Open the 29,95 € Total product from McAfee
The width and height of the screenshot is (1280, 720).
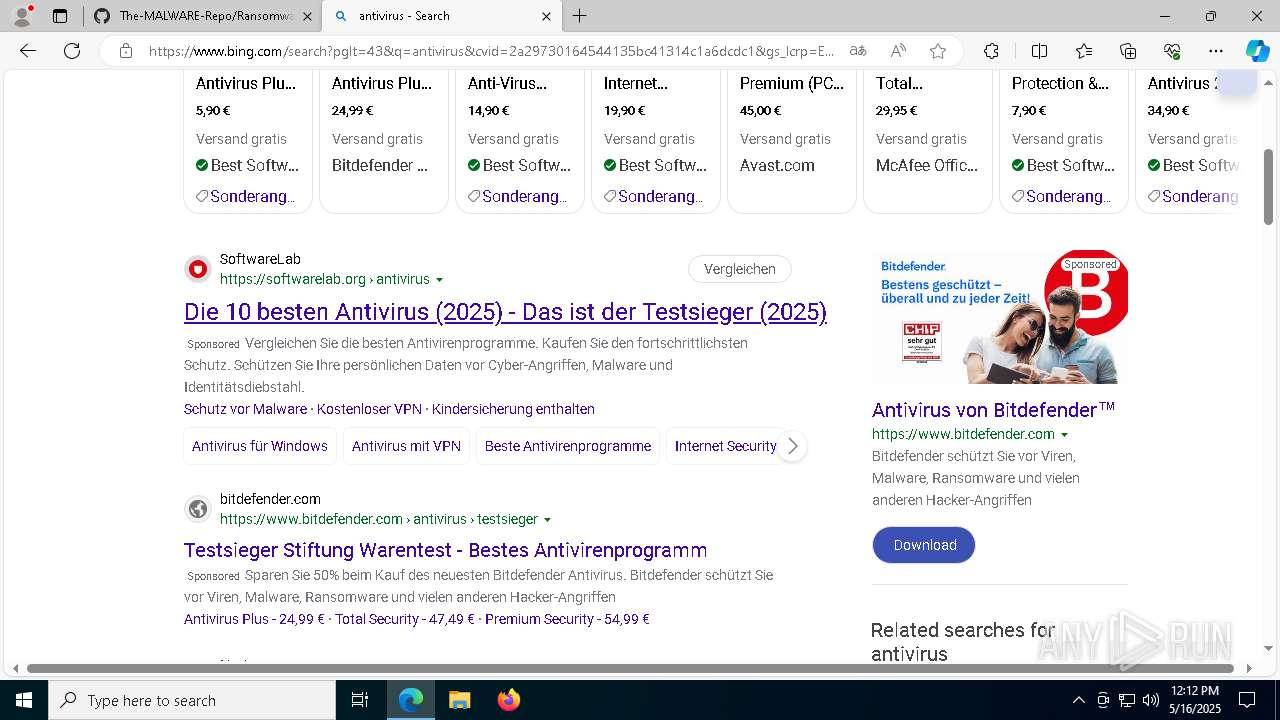928,140
